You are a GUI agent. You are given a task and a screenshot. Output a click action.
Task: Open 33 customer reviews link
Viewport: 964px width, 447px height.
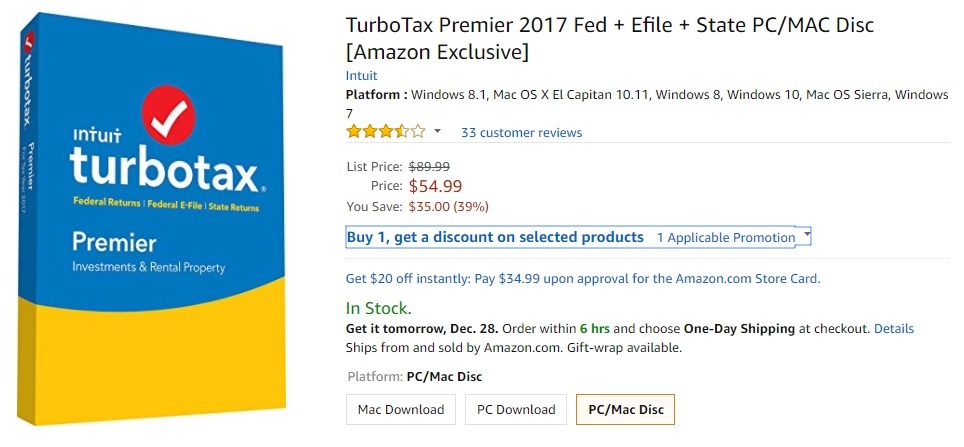[x=521, y=132]
